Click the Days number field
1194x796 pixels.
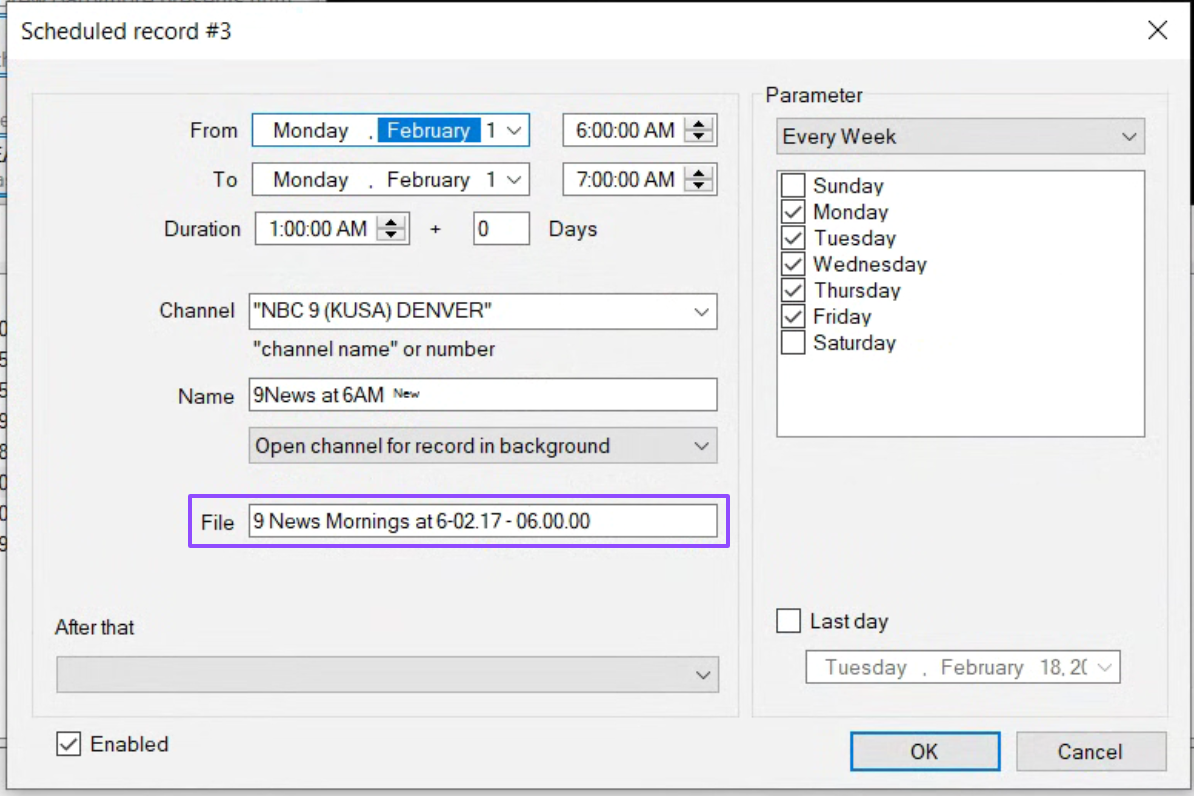pos(500,229)
